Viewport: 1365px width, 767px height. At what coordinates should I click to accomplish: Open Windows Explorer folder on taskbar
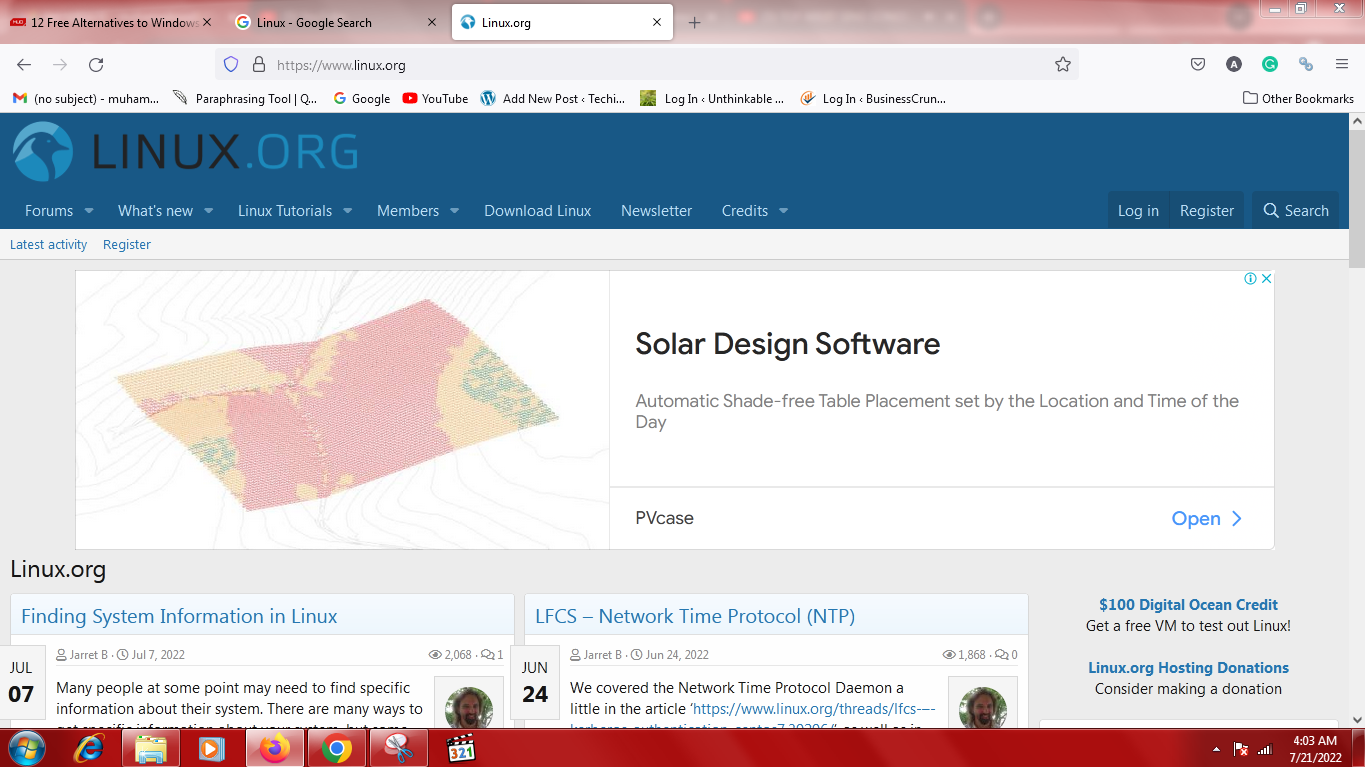pyautogui.click(x=151, y=748)
